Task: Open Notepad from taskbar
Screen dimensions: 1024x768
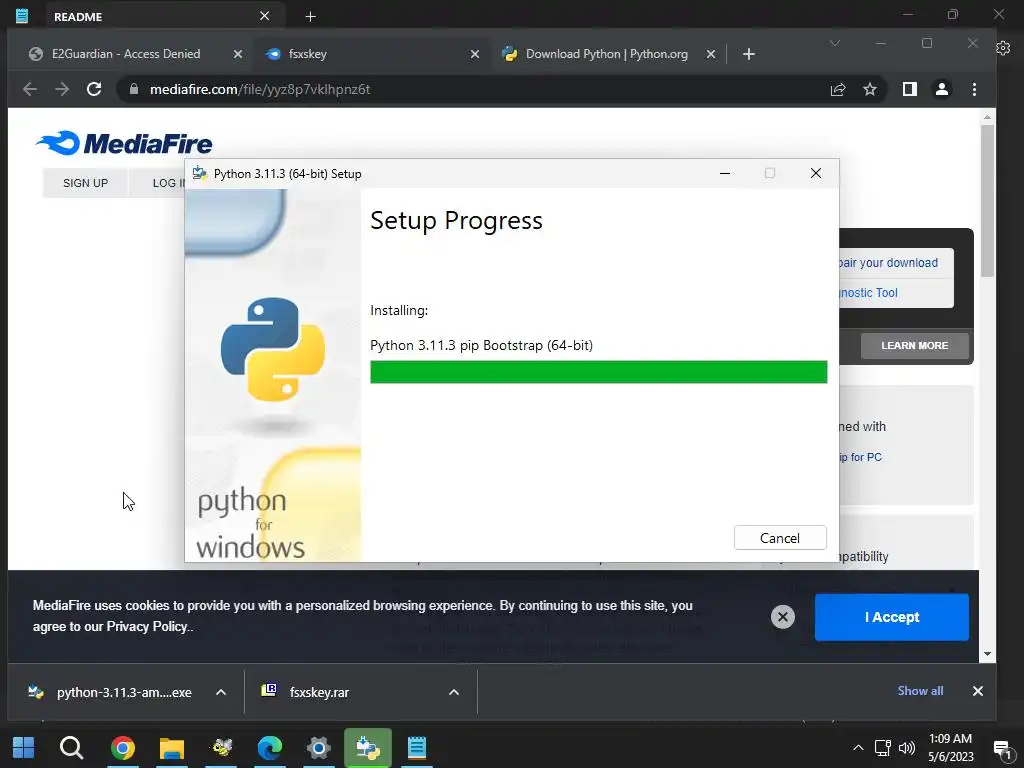Action: coord(417,748)
